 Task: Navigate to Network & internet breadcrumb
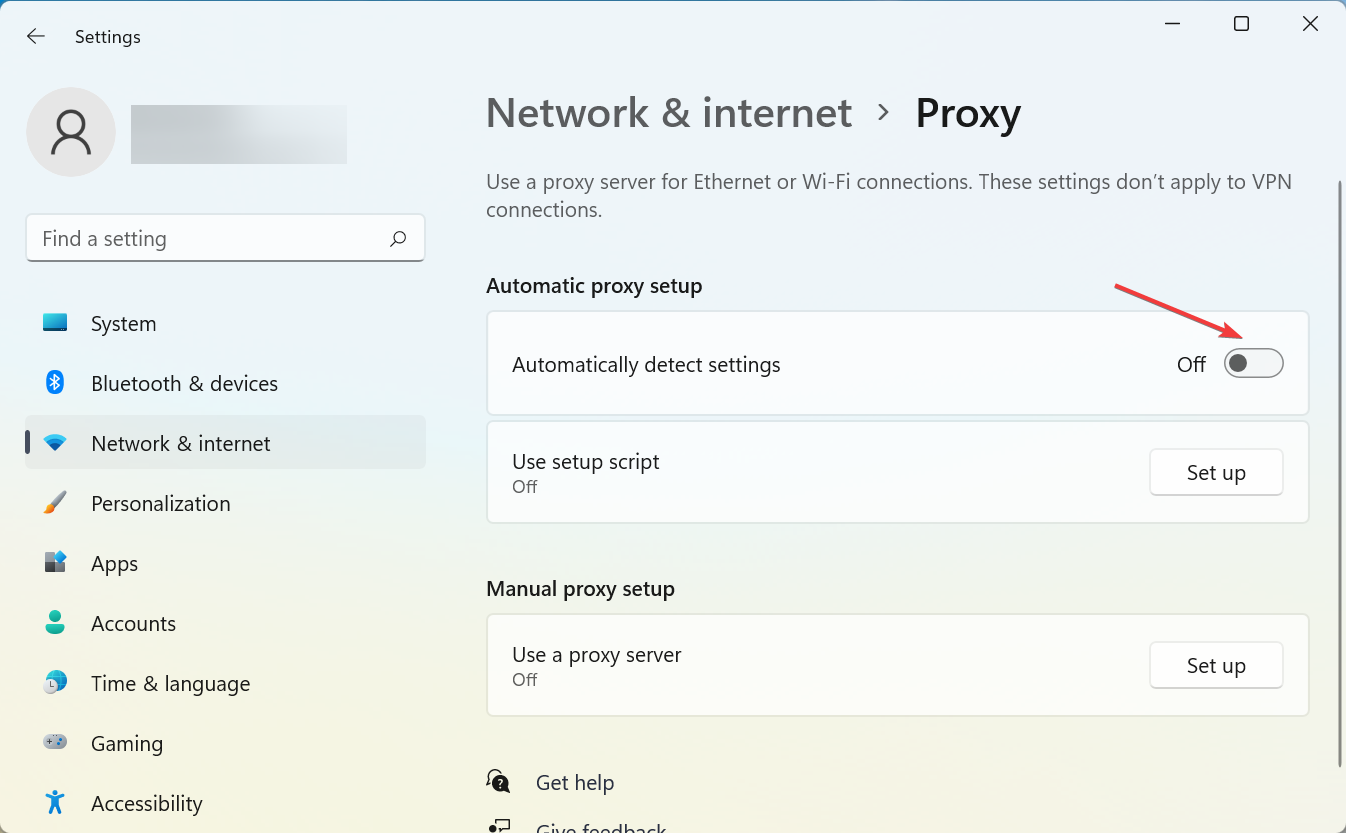point(669,113)
